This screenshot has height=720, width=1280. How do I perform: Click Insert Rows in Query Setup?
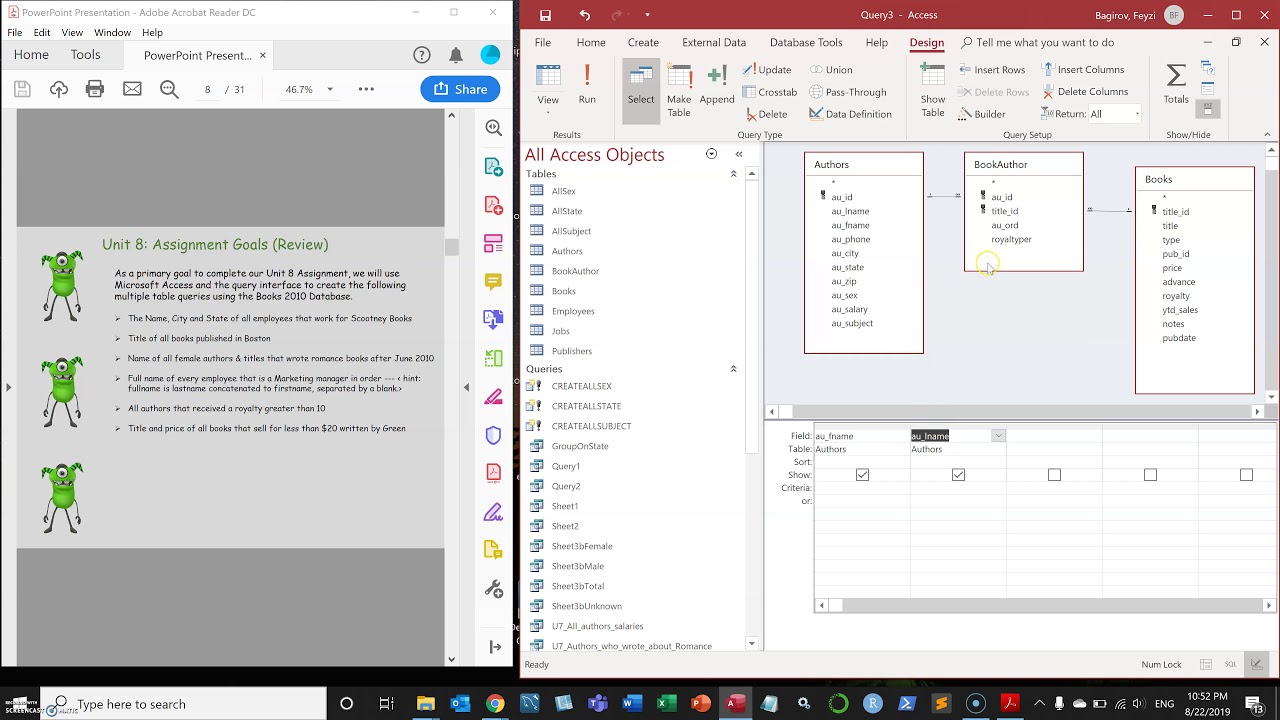(991, 70)
